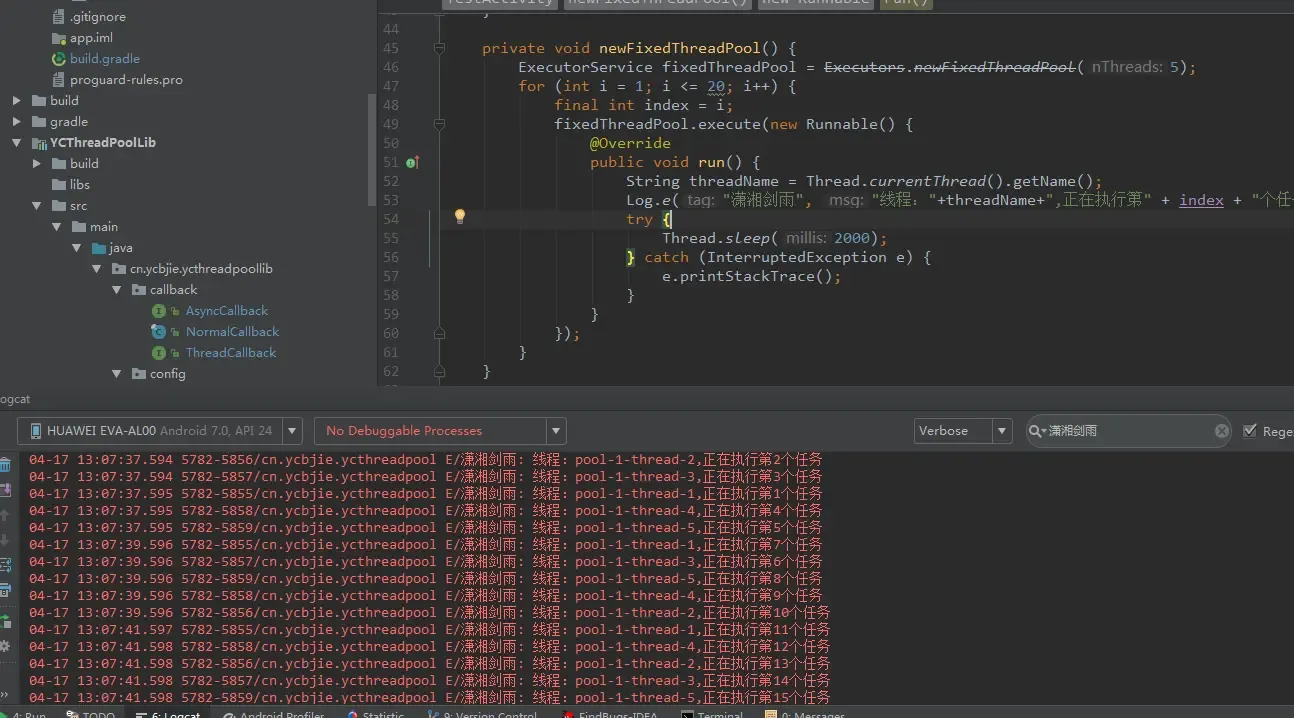1294x718 pixels.
Task: Open the Version Control tool tab
Action: point(487,714)
